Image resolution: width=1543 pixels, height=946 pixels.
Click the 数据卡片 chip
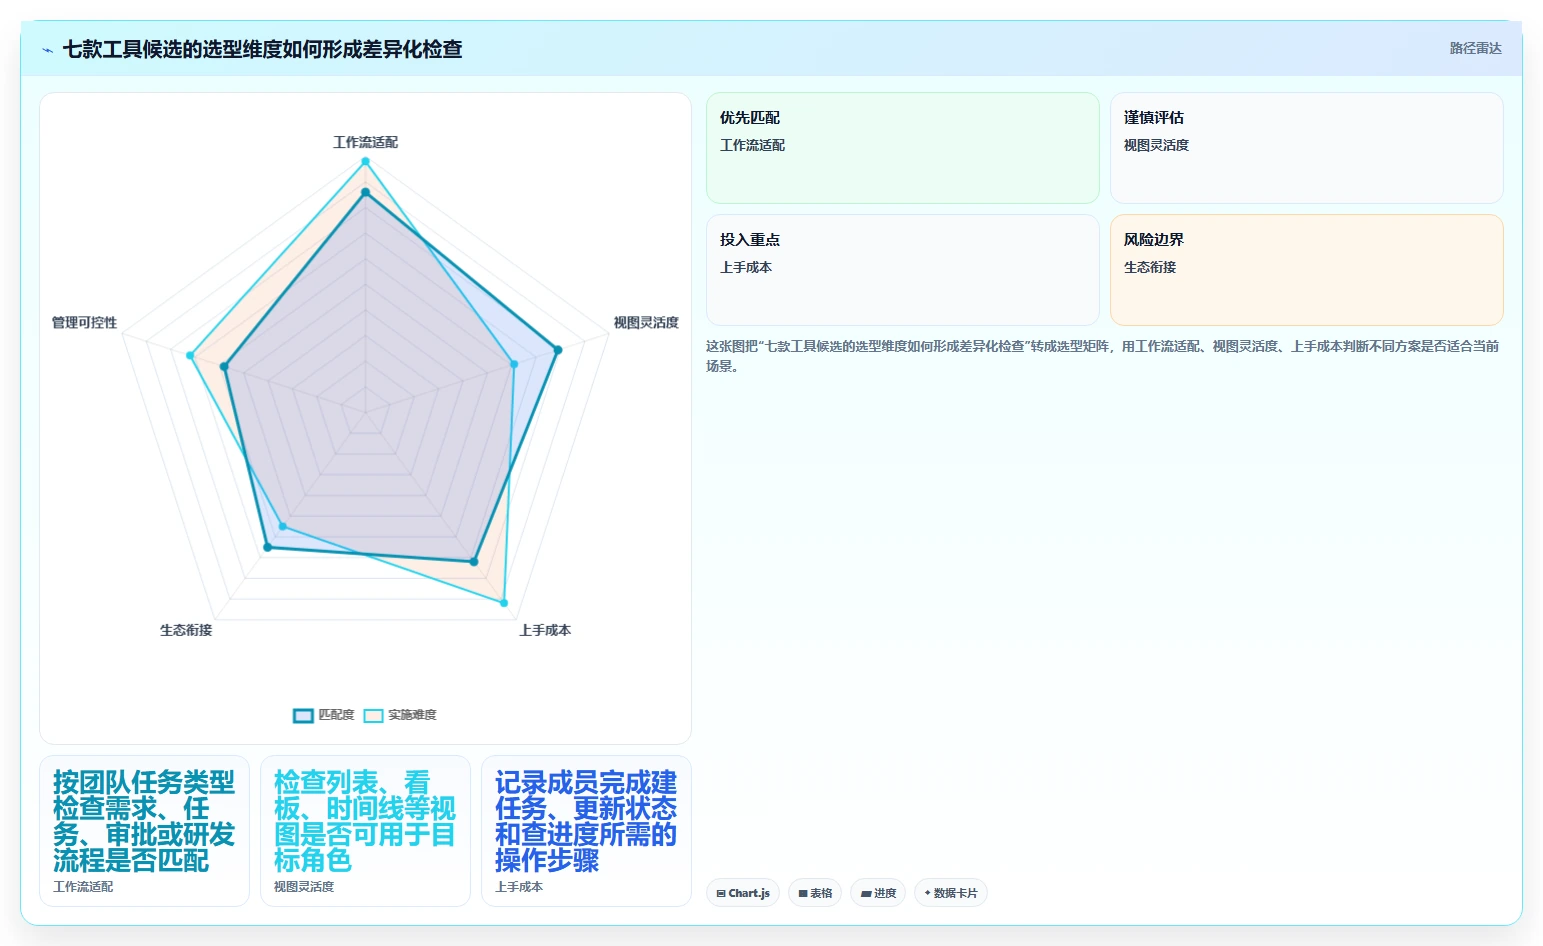[x=951, y=893]
